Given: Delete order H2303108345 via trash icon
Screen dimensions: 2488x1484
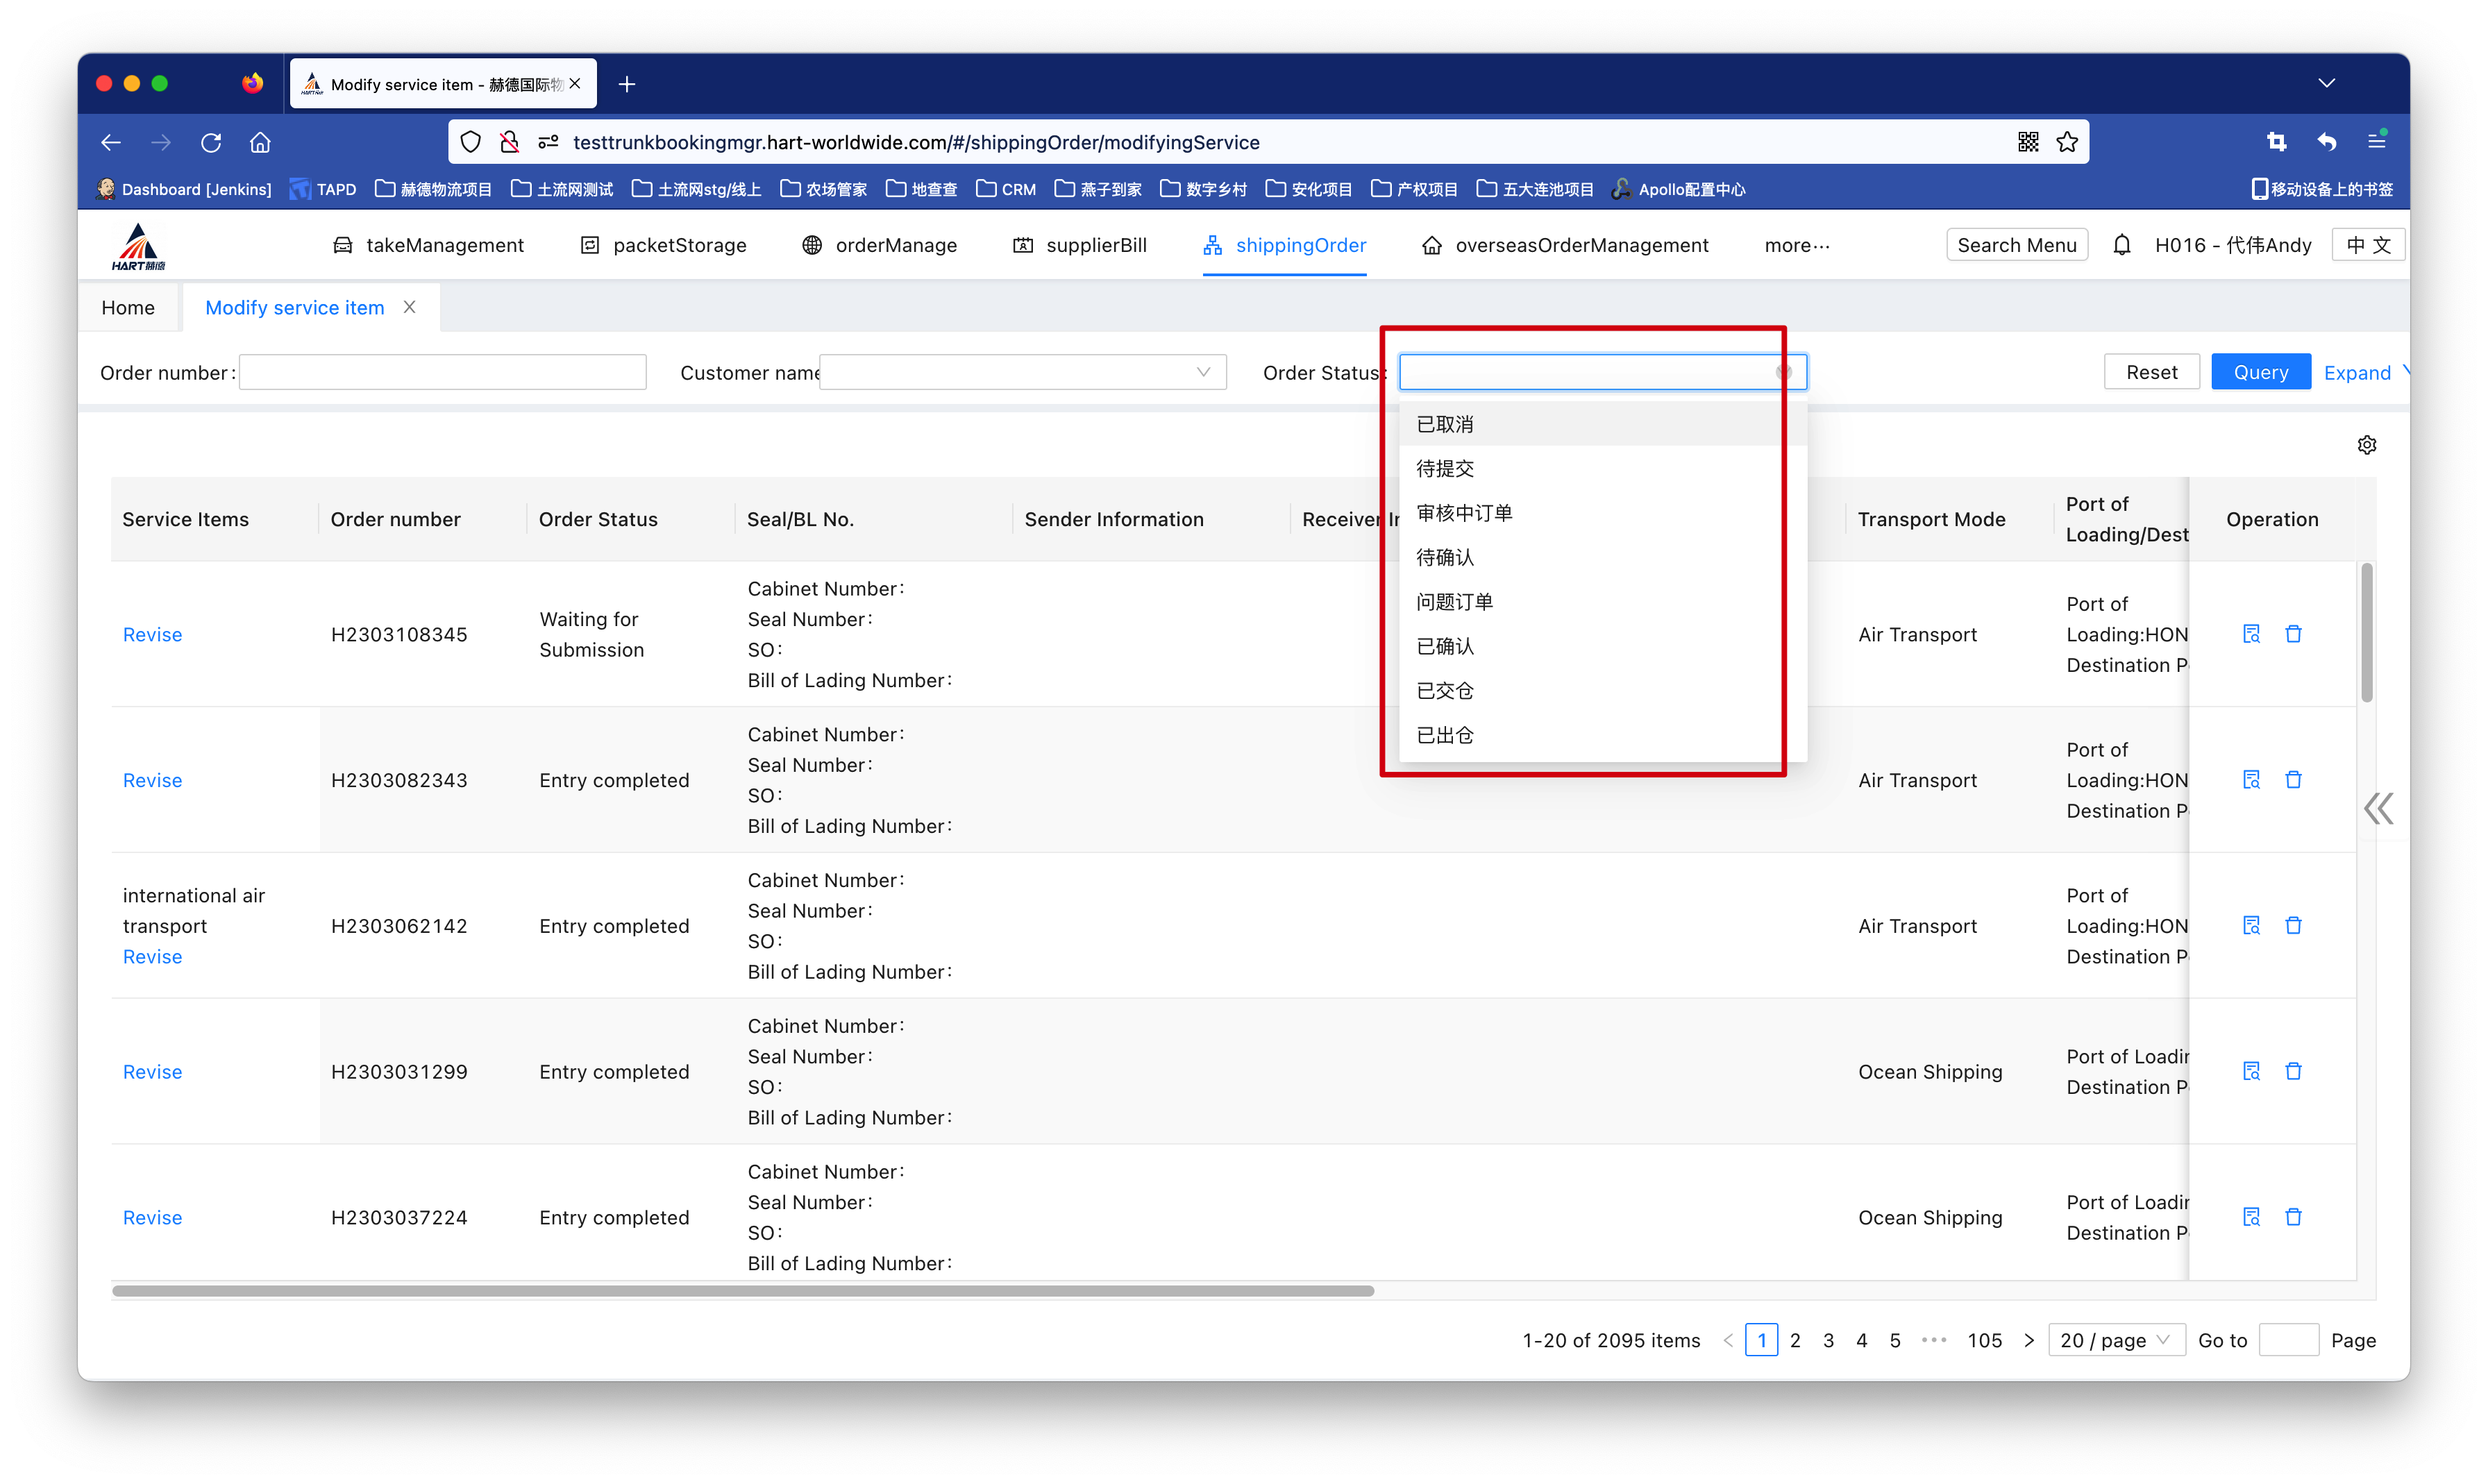Looking at the screenshot, I should pyautogui.click(x=2293, y=634).
